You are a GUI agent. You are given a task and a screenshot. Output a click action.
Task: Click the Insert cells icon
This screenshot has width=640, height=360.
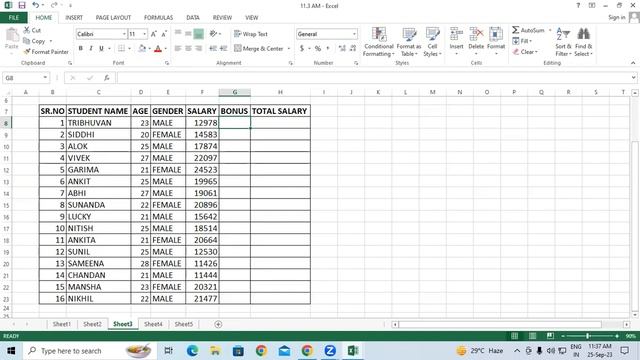click(x=456, y=34)
